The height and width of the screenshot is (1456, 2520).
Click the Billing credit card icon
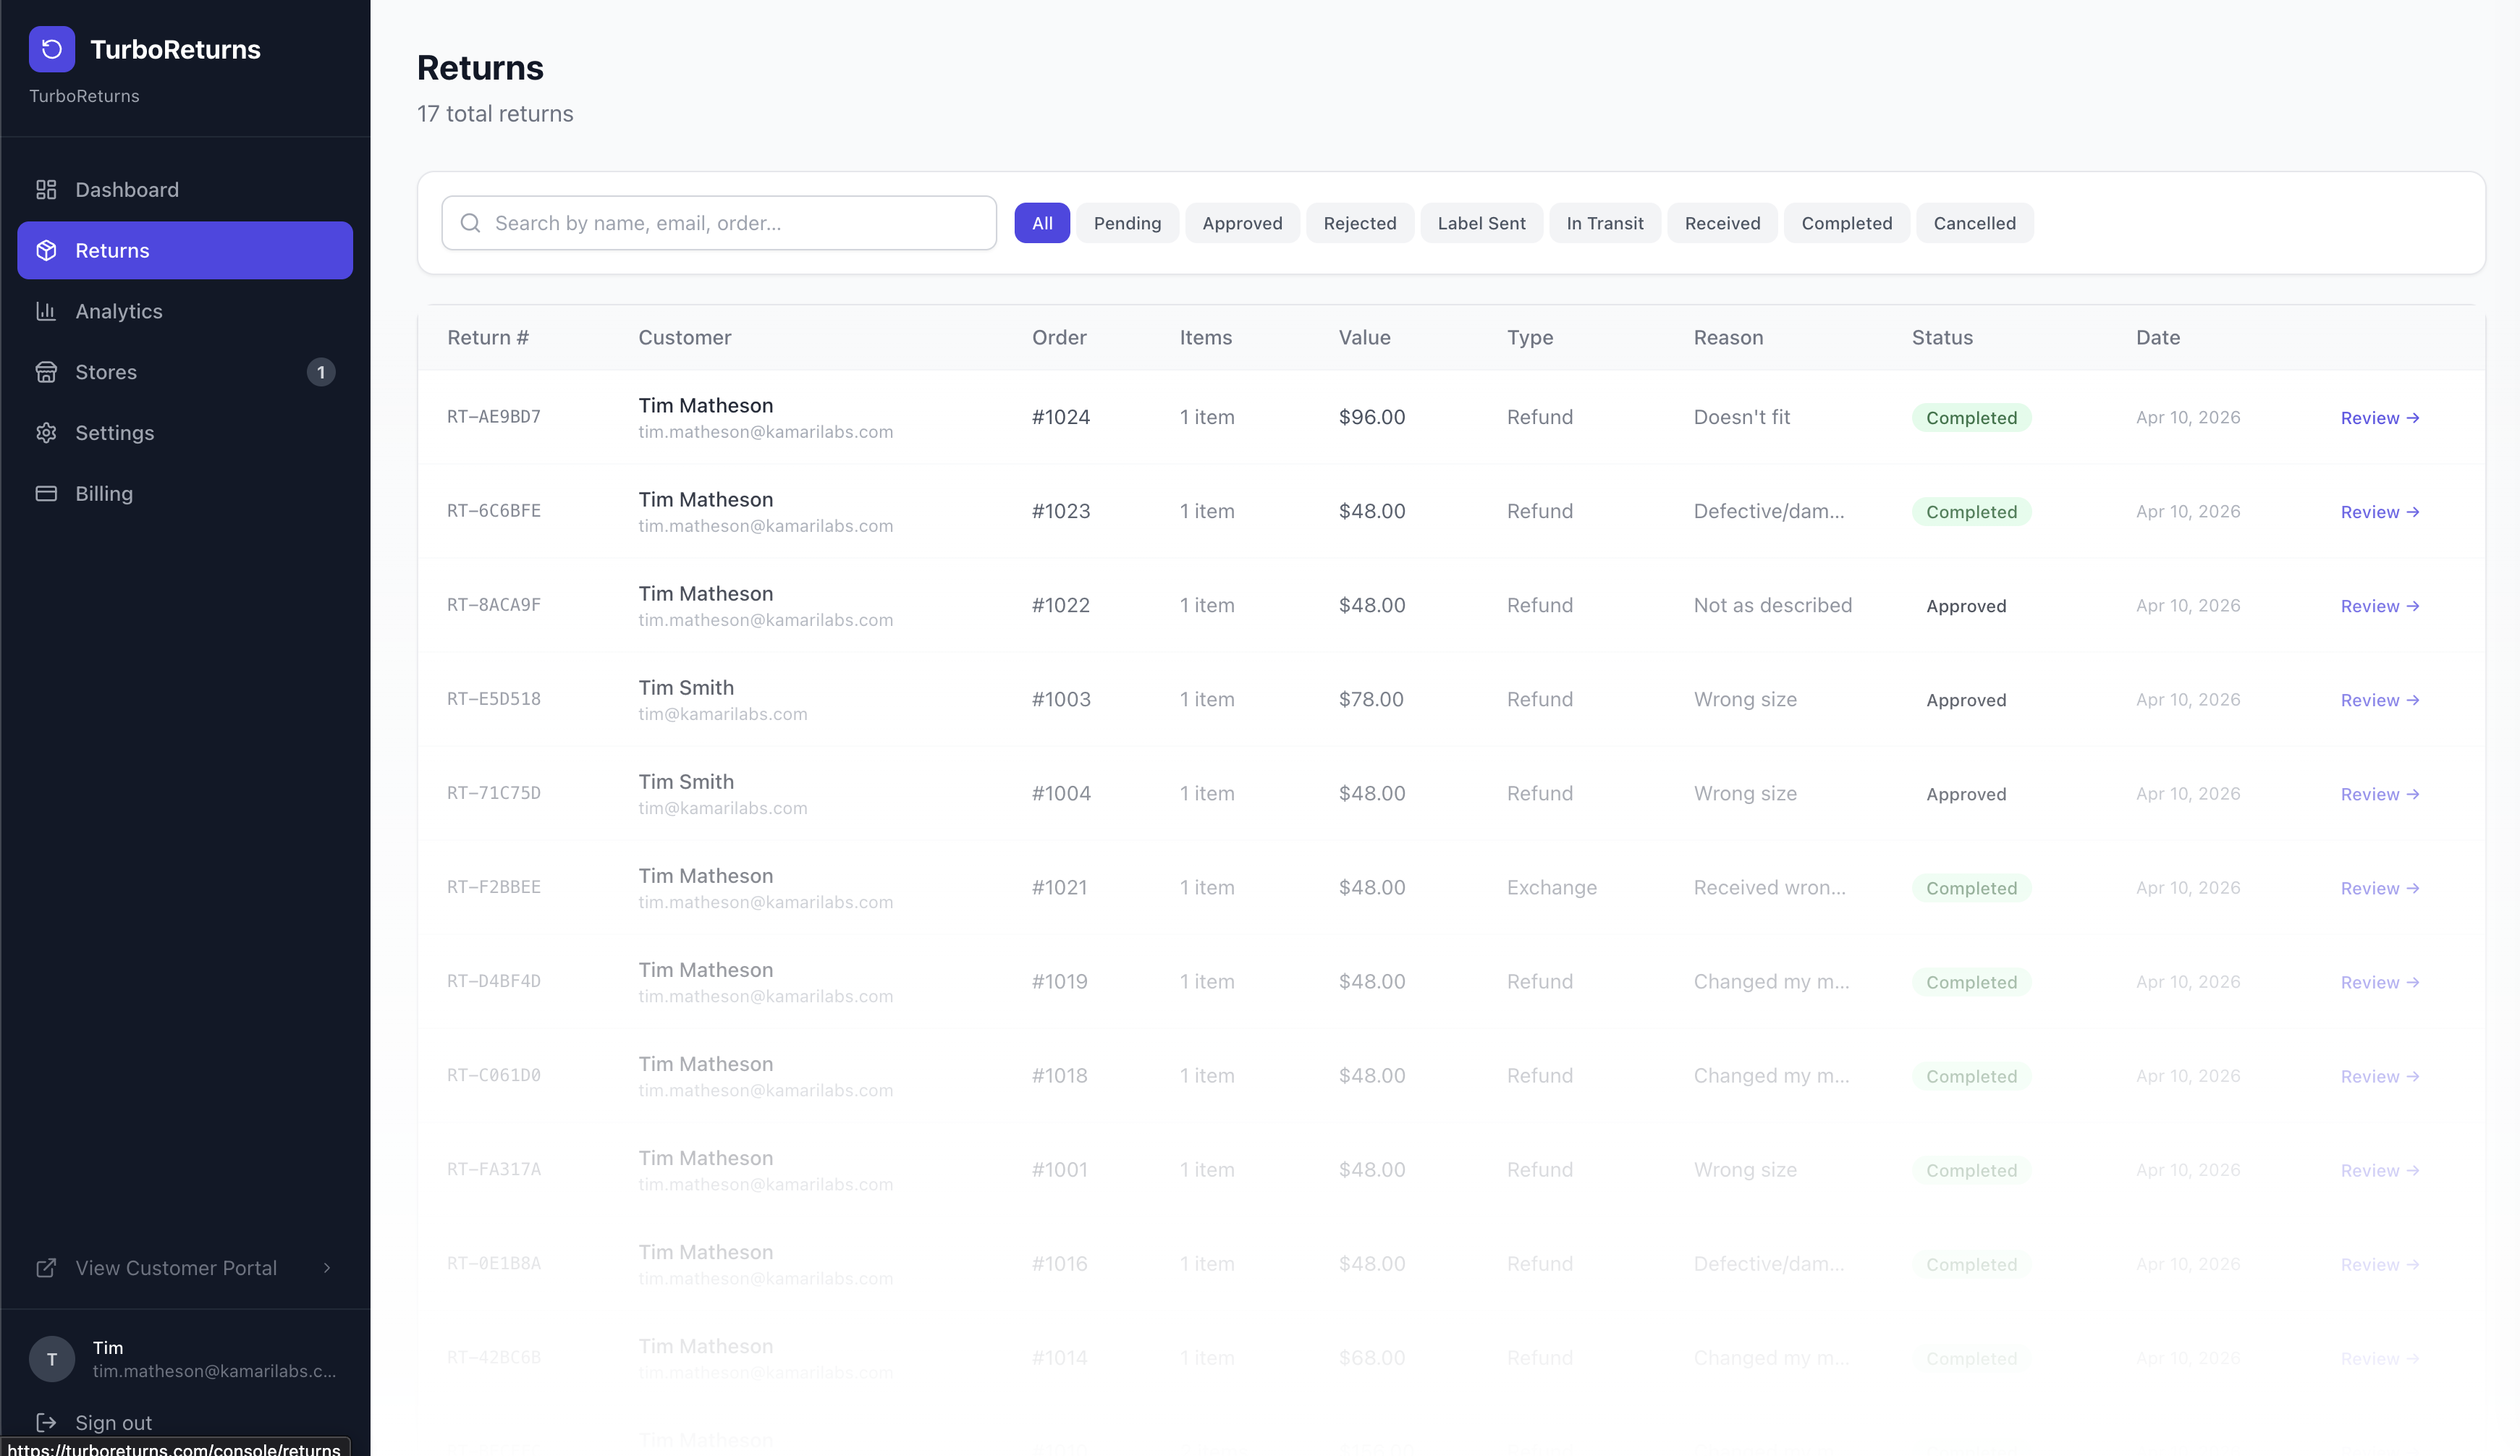46,494
